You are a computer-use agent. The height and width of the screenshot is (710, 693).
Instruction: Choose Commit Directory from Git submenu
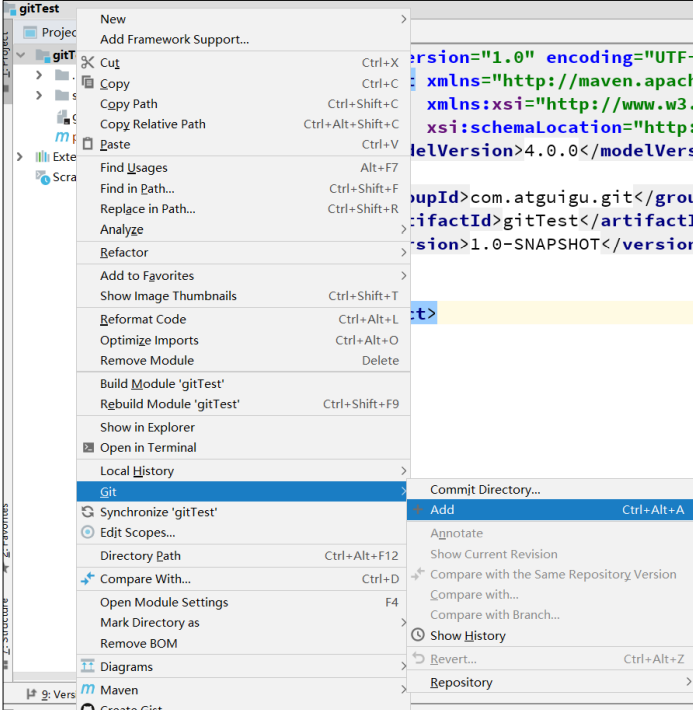[x=484, y=490]
